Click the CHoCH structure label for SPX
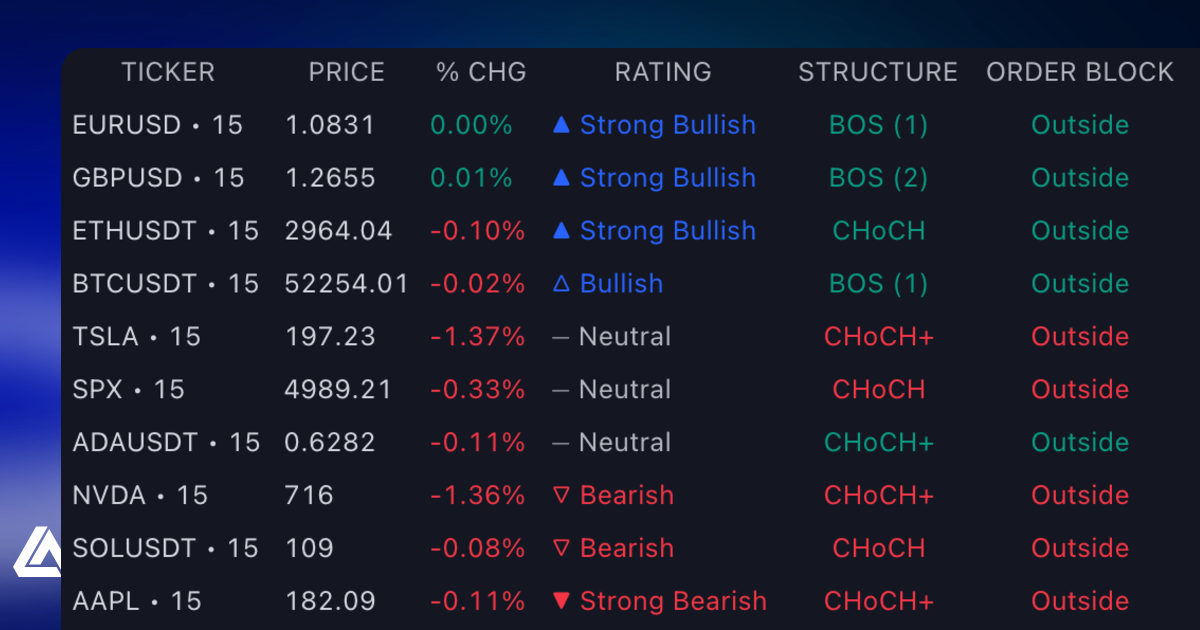This screenshot has height=630, width=1200. click(x=878, y=390)
